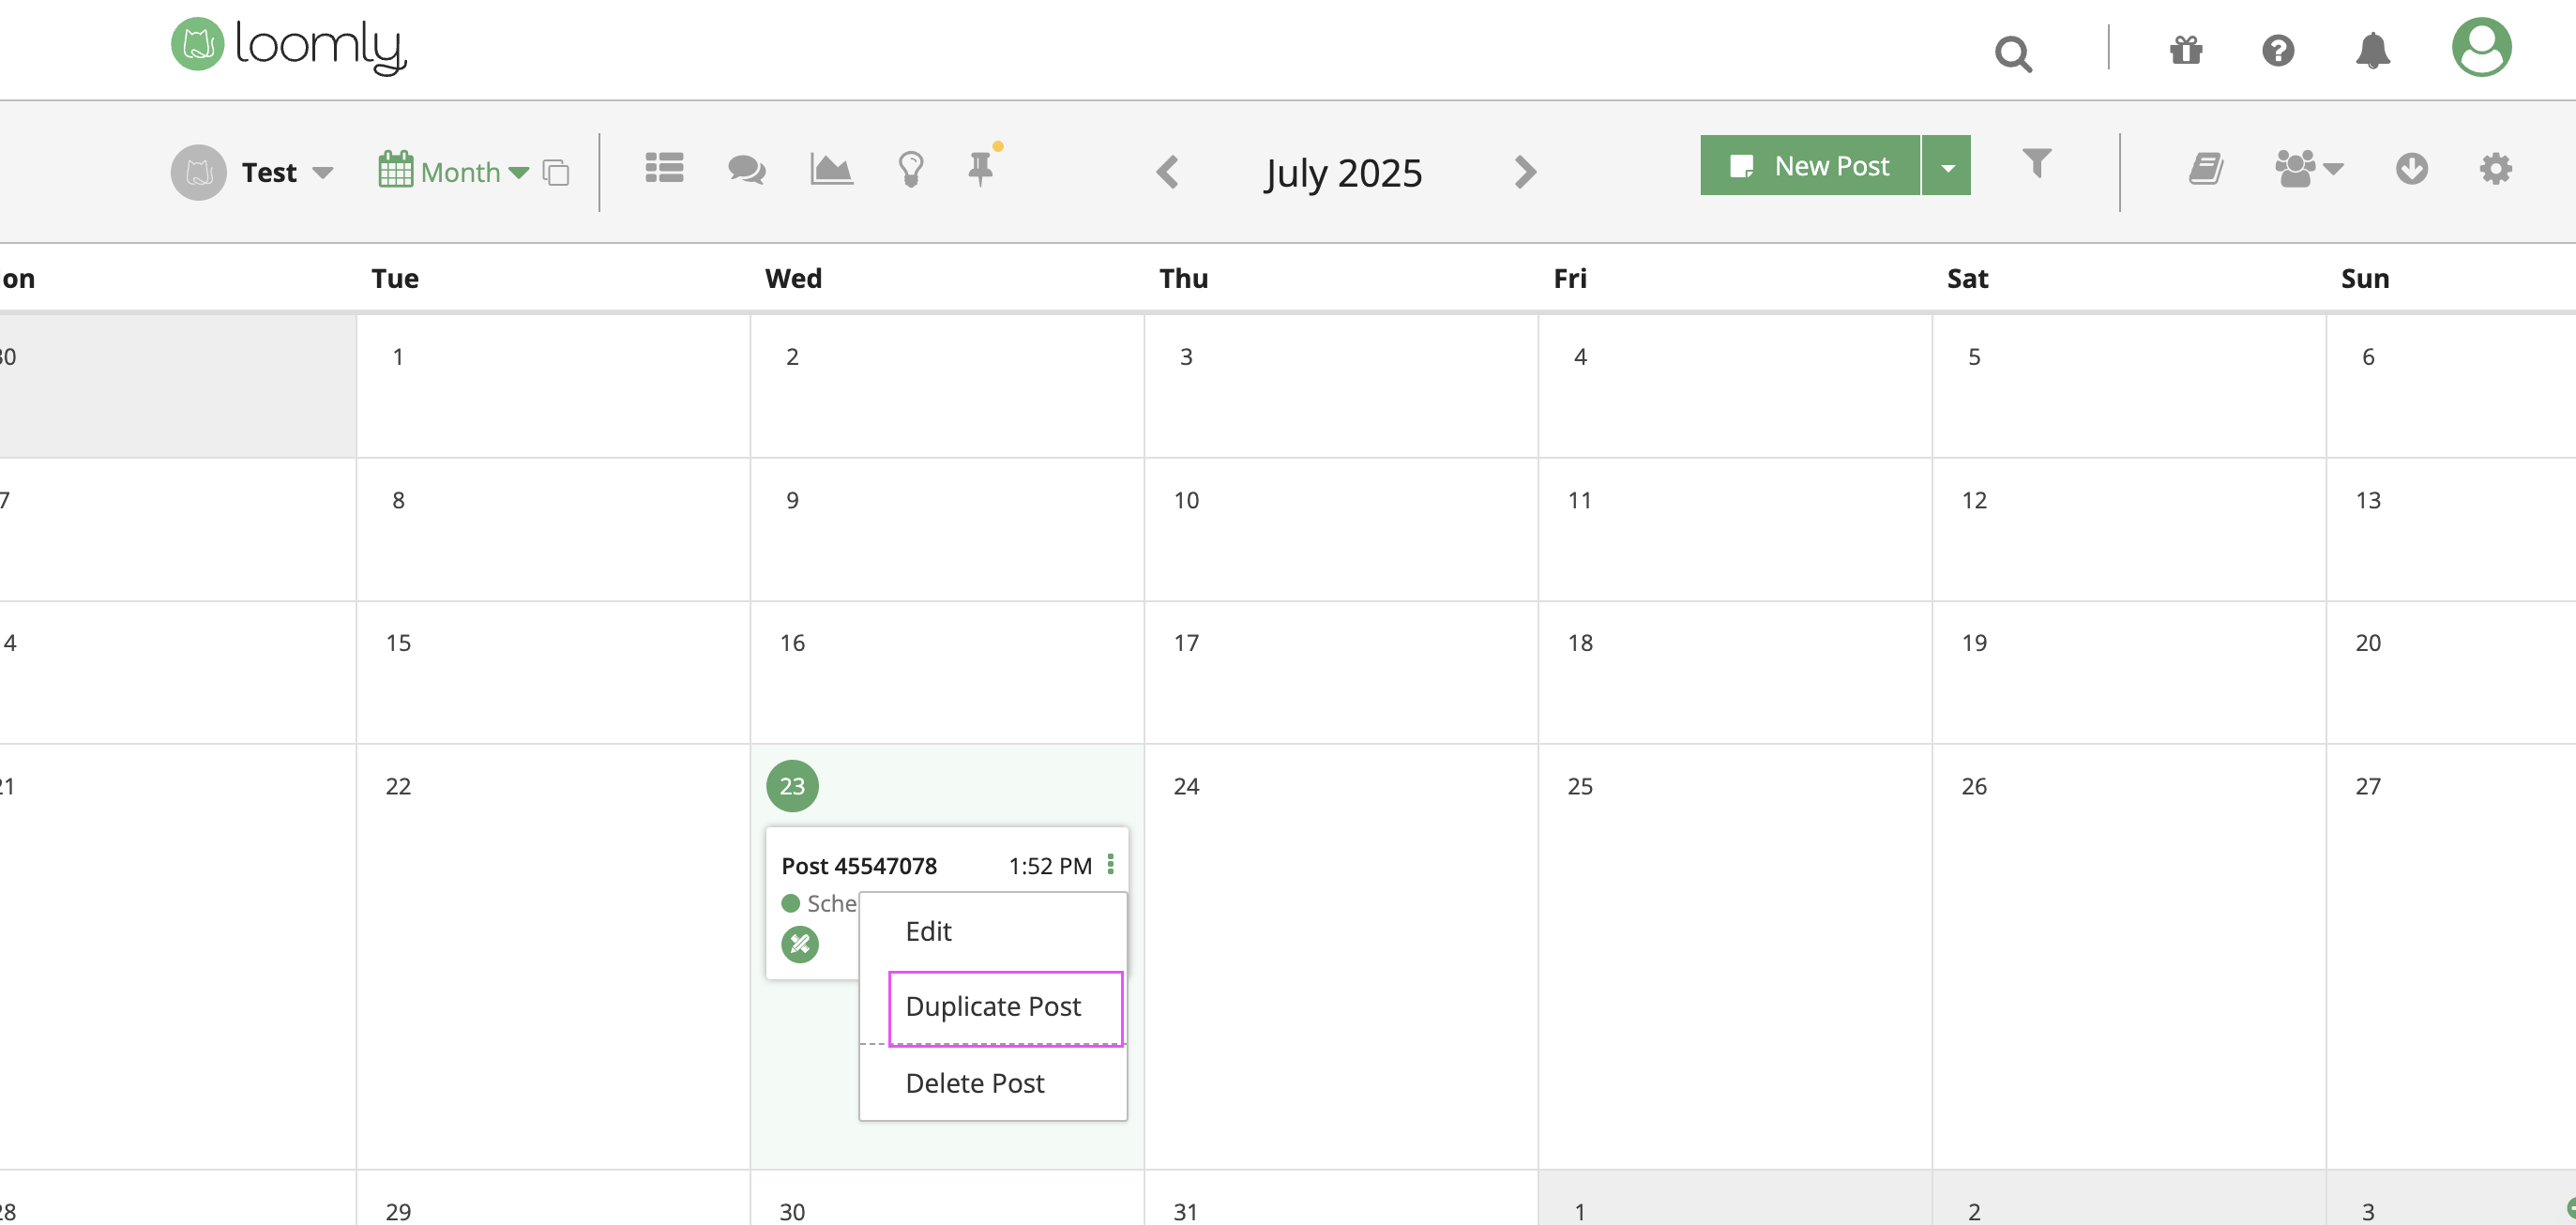Expand the Month view dropdown

[517, 173]
